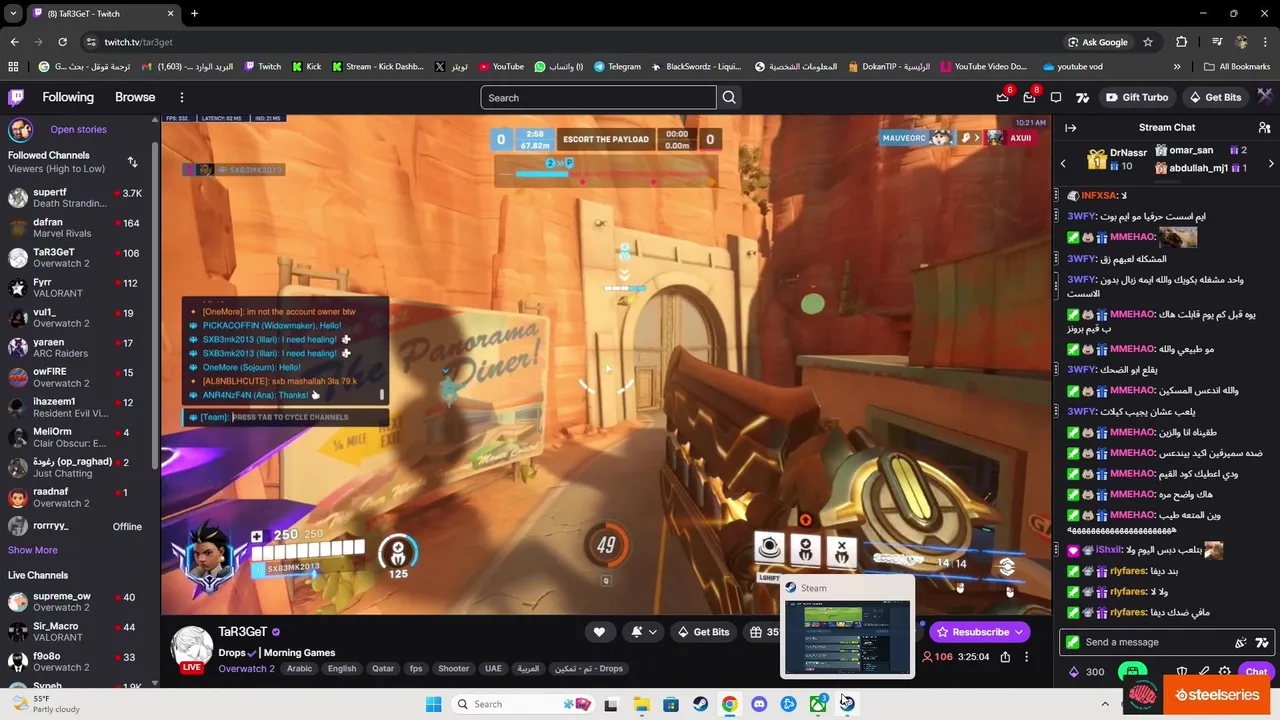Show previous gift leaderboard entries
Screen dimensions: 1280x720
(1063, 163)
